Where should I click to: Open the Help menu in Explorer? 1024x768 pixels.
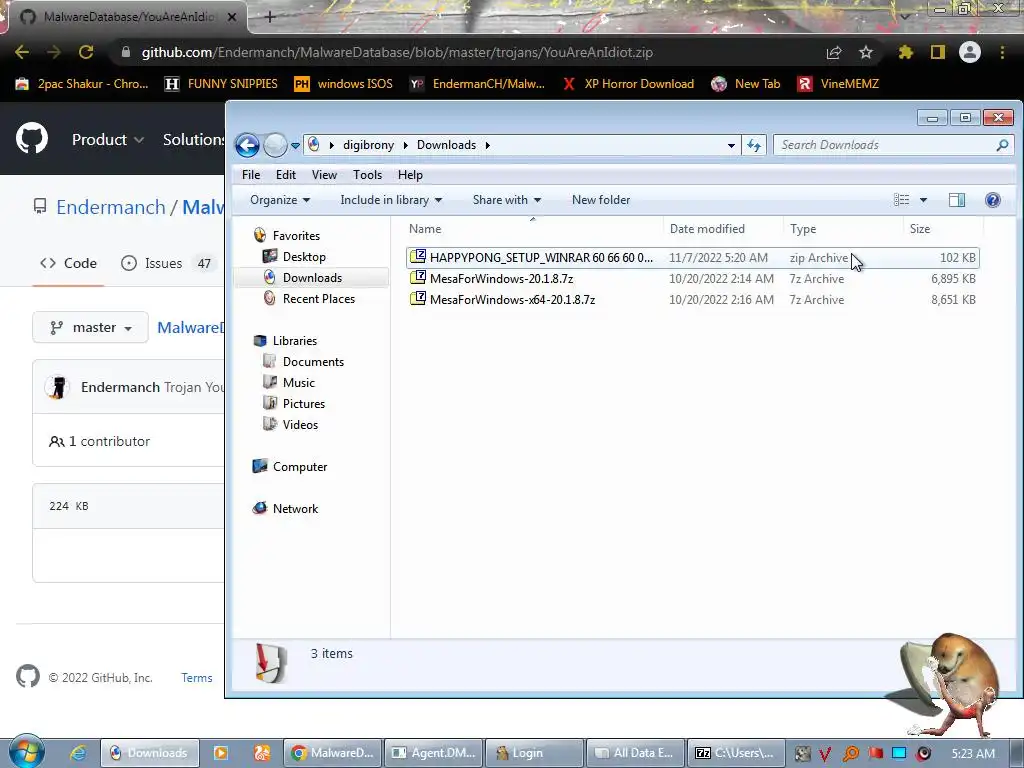coord(410,175)
